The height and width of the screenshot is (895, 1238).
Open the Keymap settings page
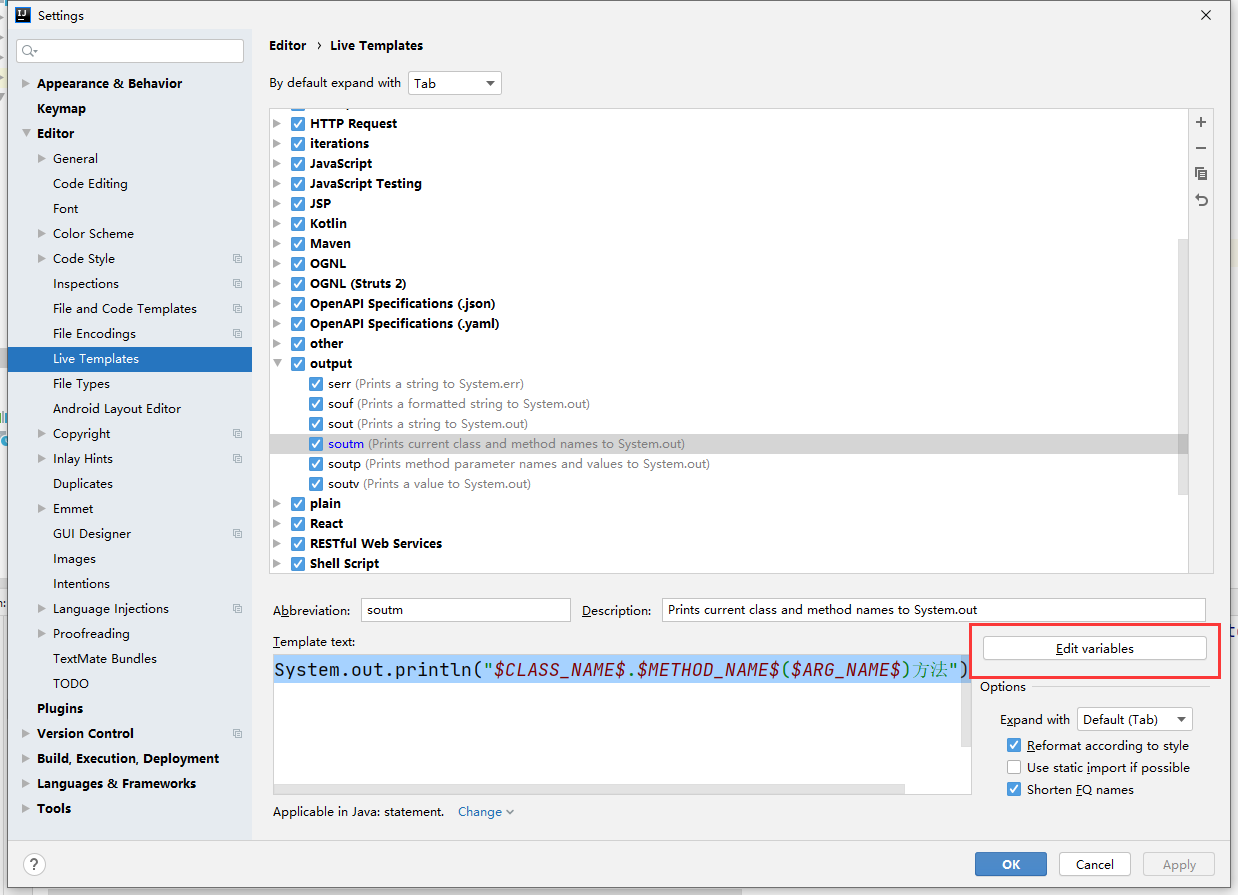[61, 109]
